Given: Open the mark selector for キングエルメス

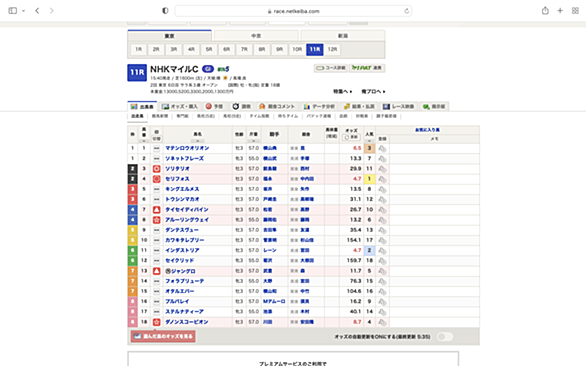Looking at the screenshot, I should point(157,189).
